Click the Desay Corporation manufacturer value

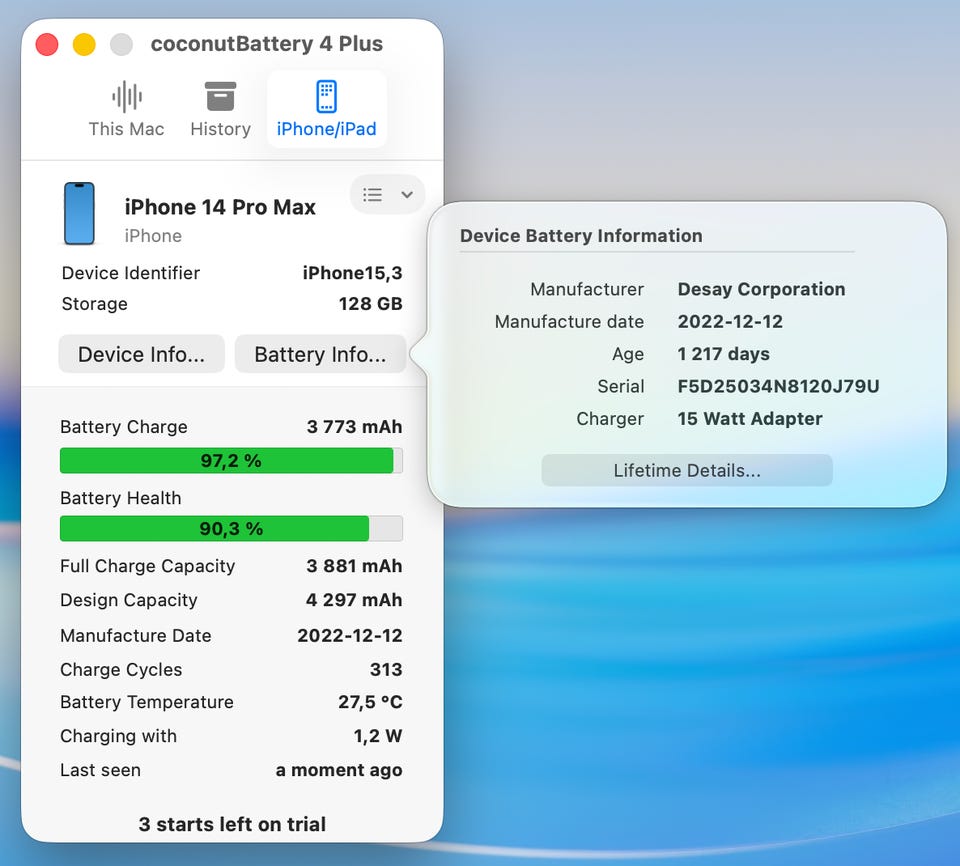pos(761,289)
